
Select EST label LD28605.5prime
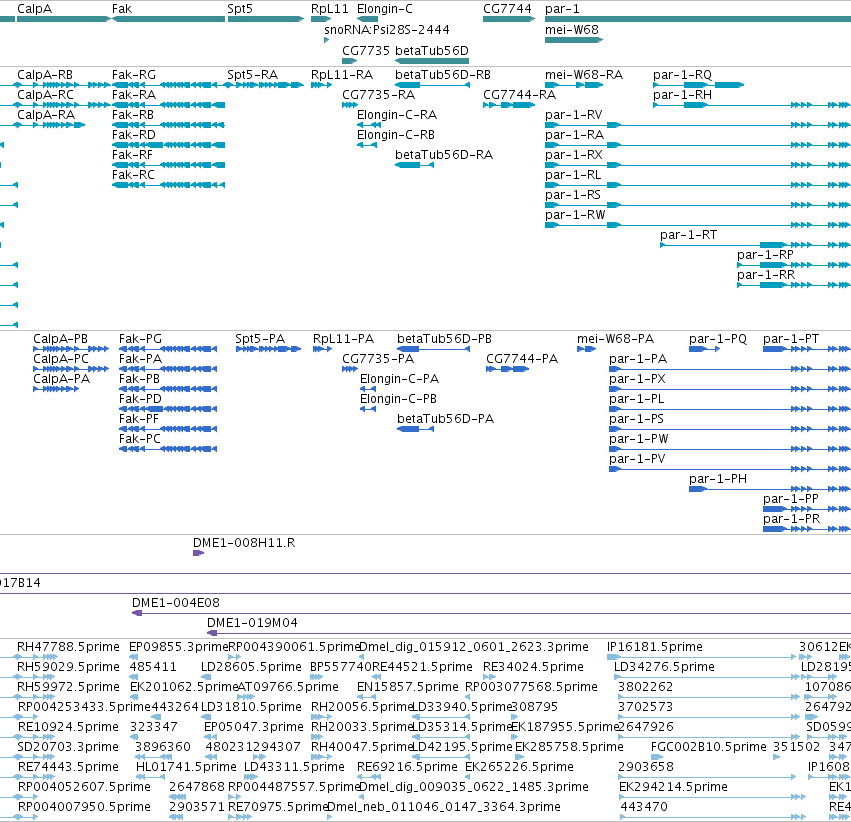pos(251,666)
